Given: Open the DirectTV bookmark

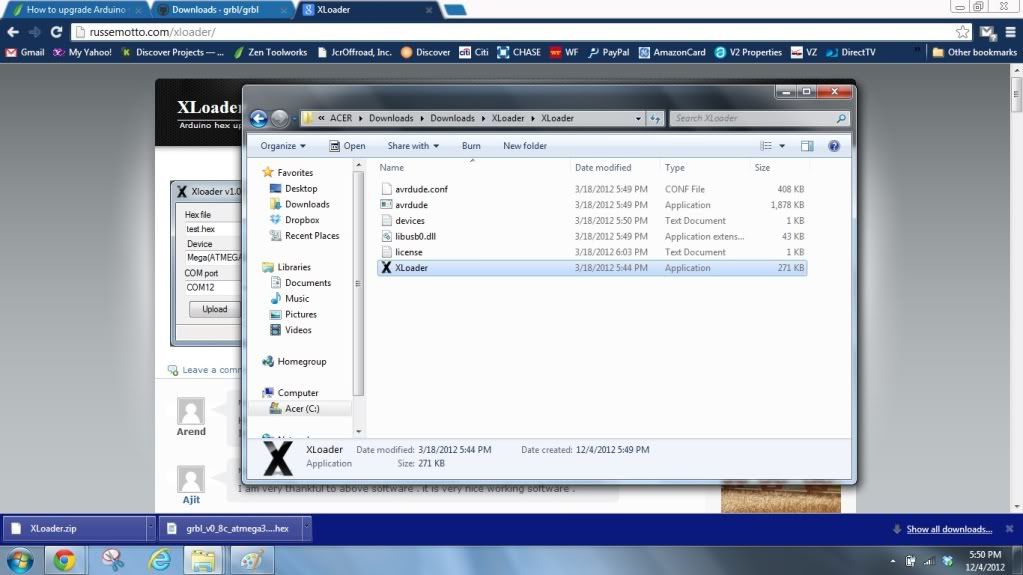Looking at the screenshot, I should 851,52.
